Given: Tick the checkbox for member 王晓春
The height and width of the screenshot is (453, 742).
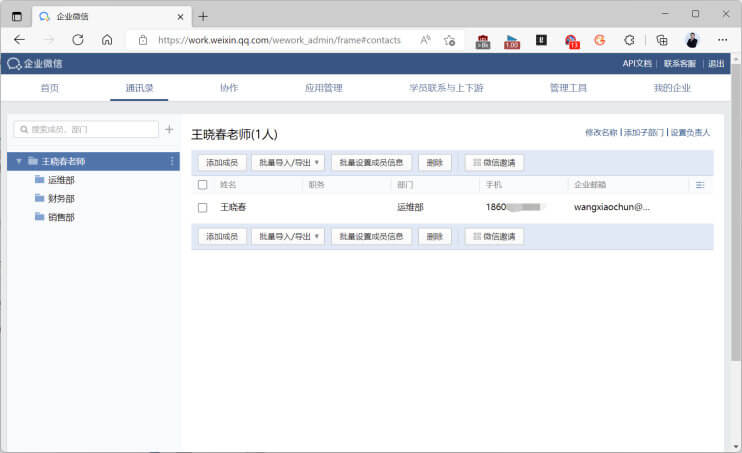Looking at the screenshot, I should coord(203,207).
